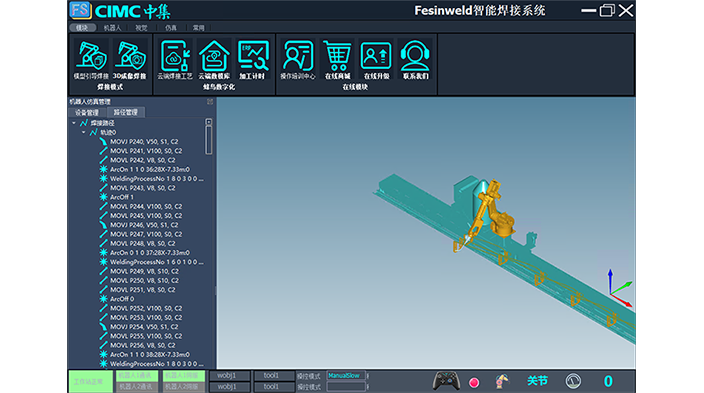
Task: Select MOVL P248, V8, S0, C2 row
Action: (143, 243)
